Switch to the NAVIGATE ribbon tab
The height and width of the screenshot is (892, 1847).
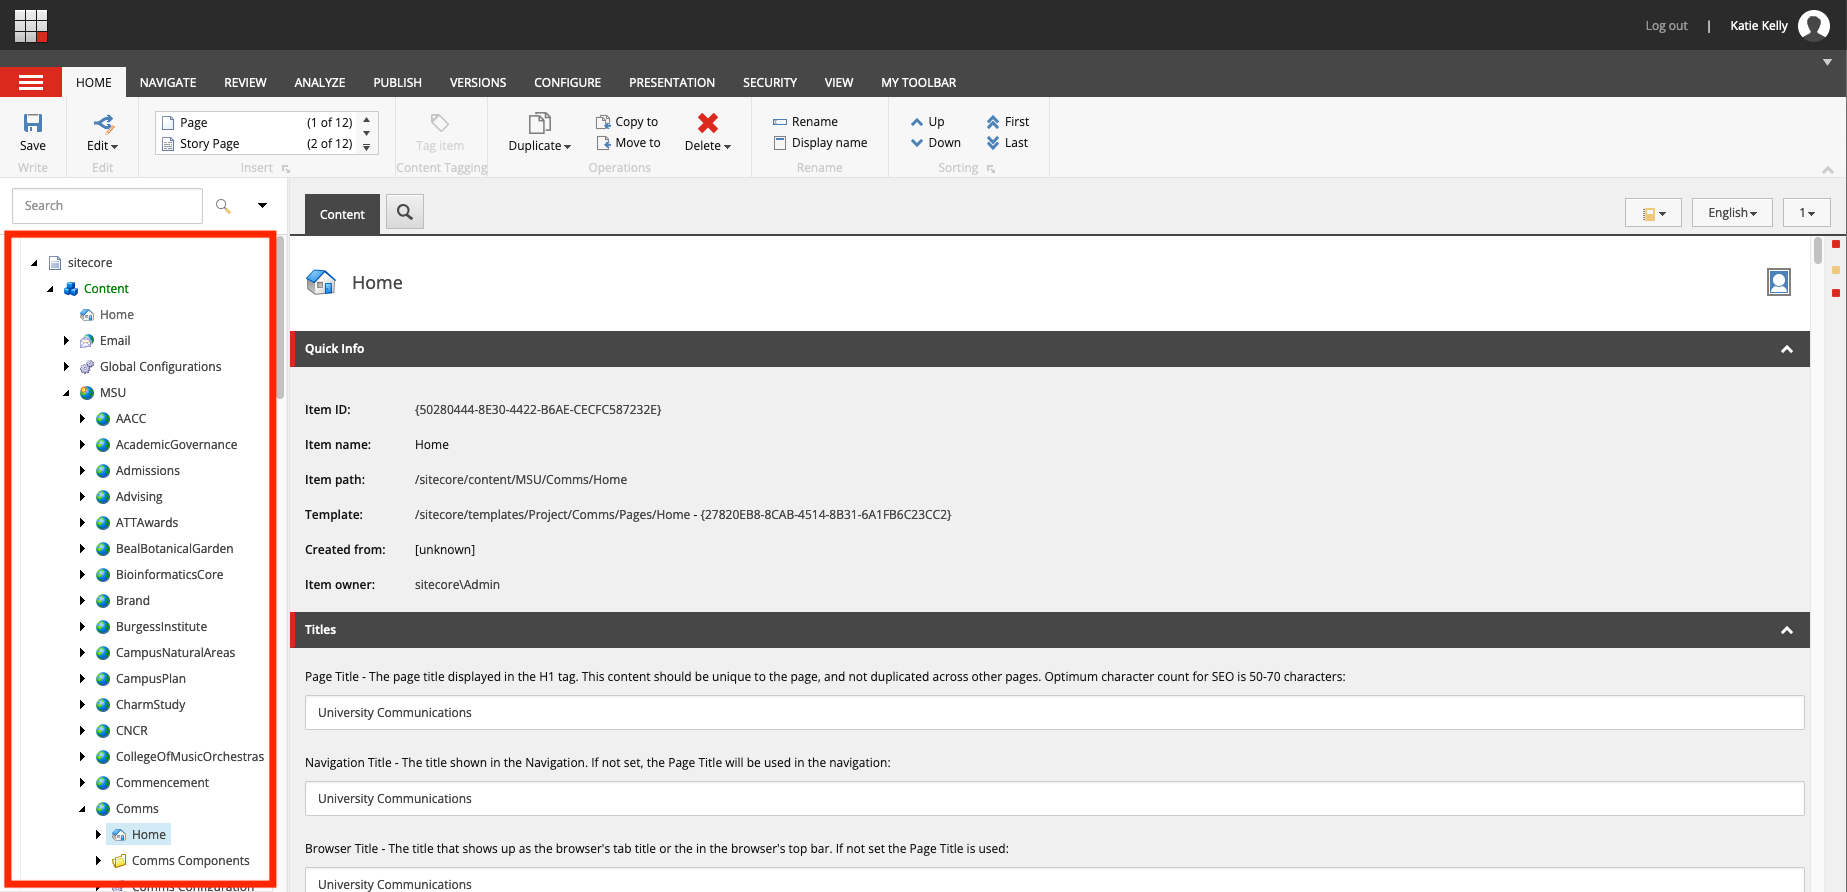pos(168,82)
